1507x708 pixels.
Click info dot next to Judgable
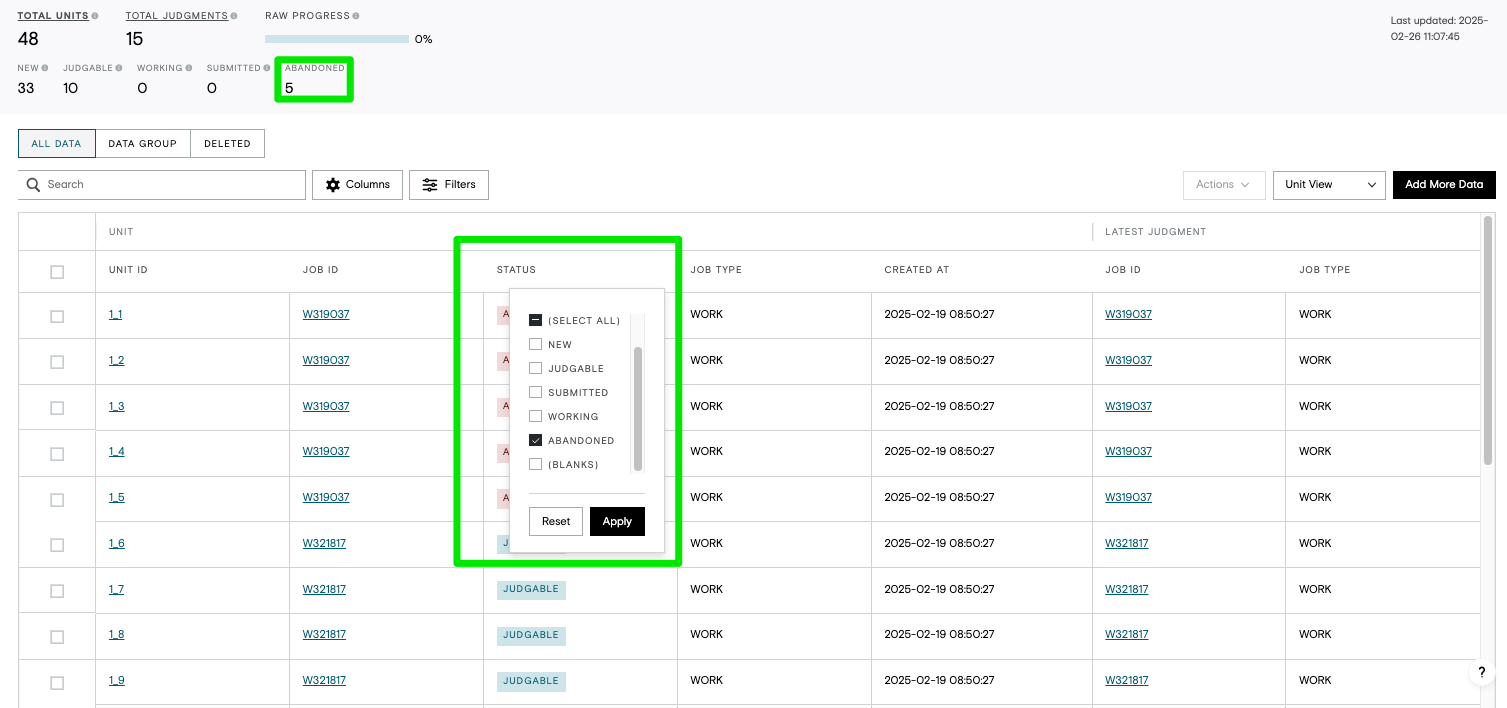(119, 68)
